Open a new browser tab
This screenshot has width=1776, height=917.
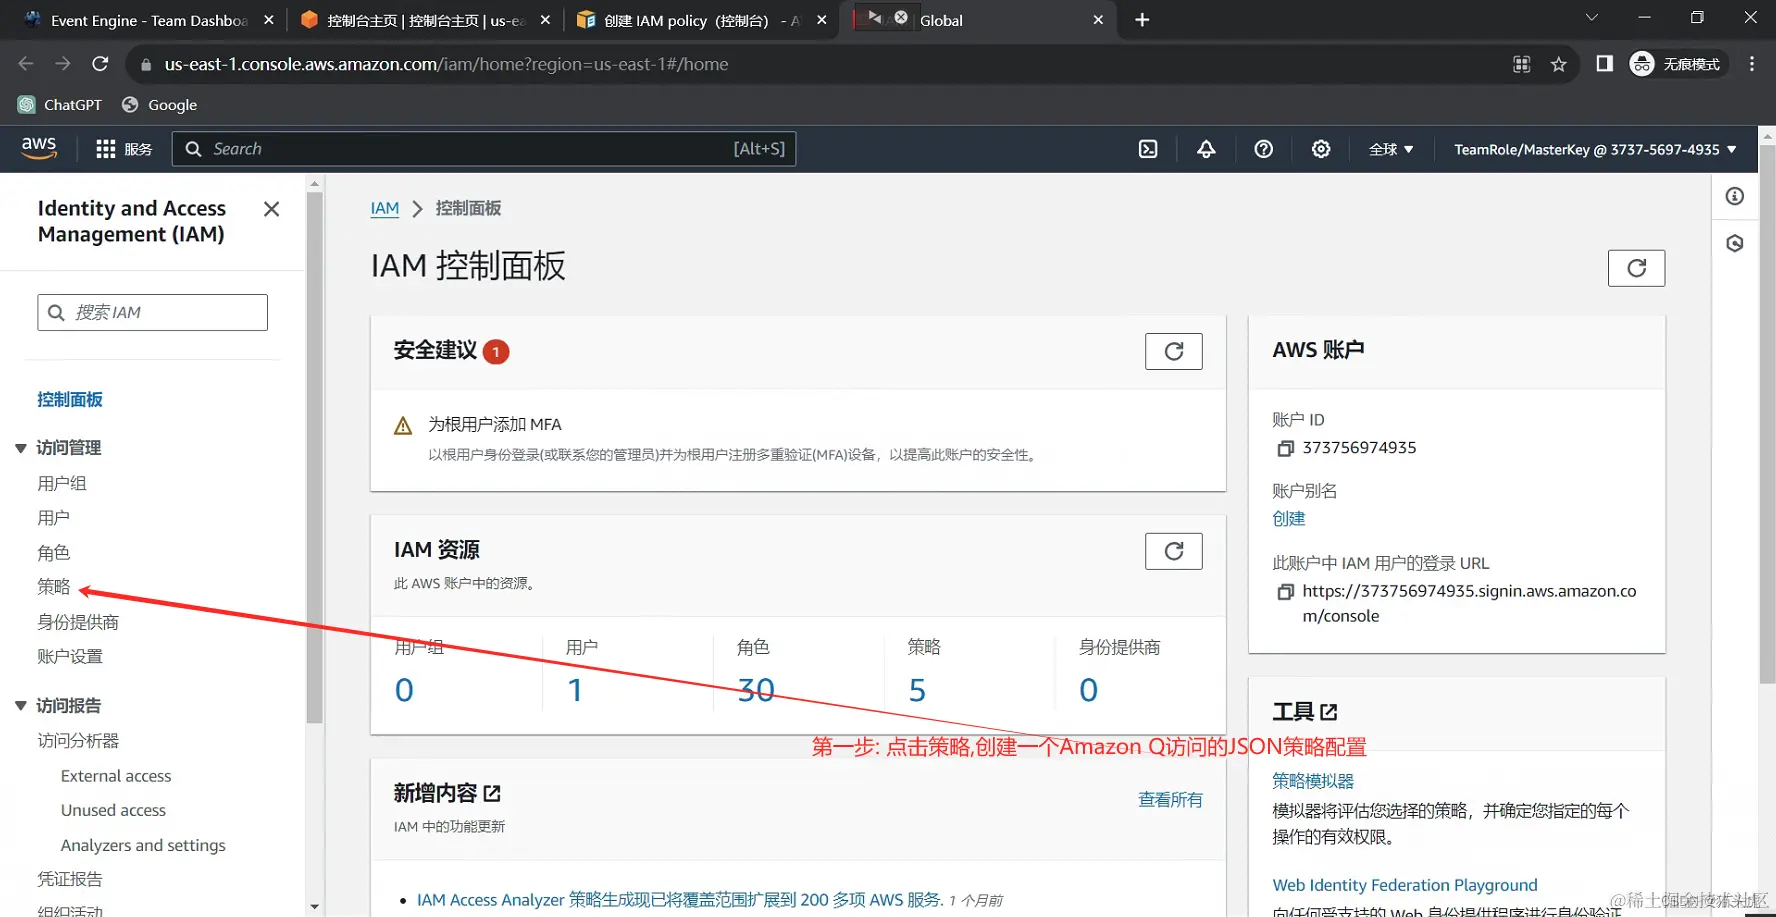point(1142,20)
